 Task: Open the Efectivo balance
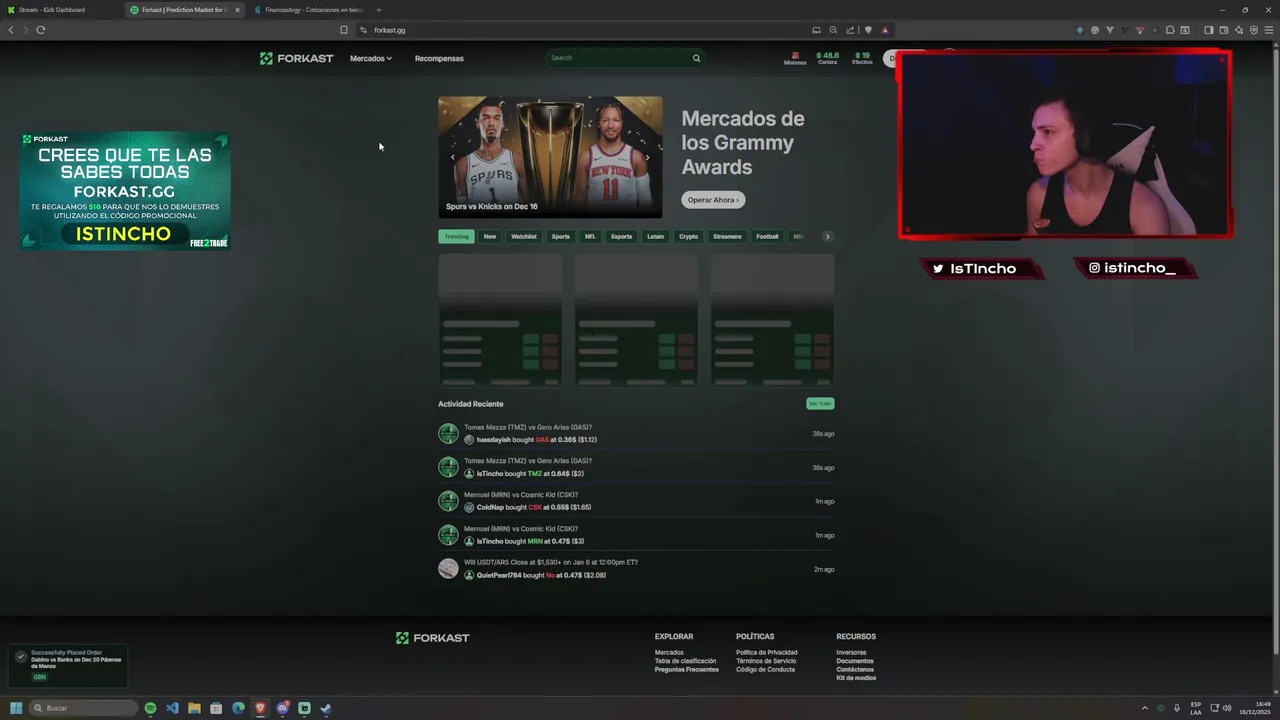pyautogui.click(x=862, y=58)
